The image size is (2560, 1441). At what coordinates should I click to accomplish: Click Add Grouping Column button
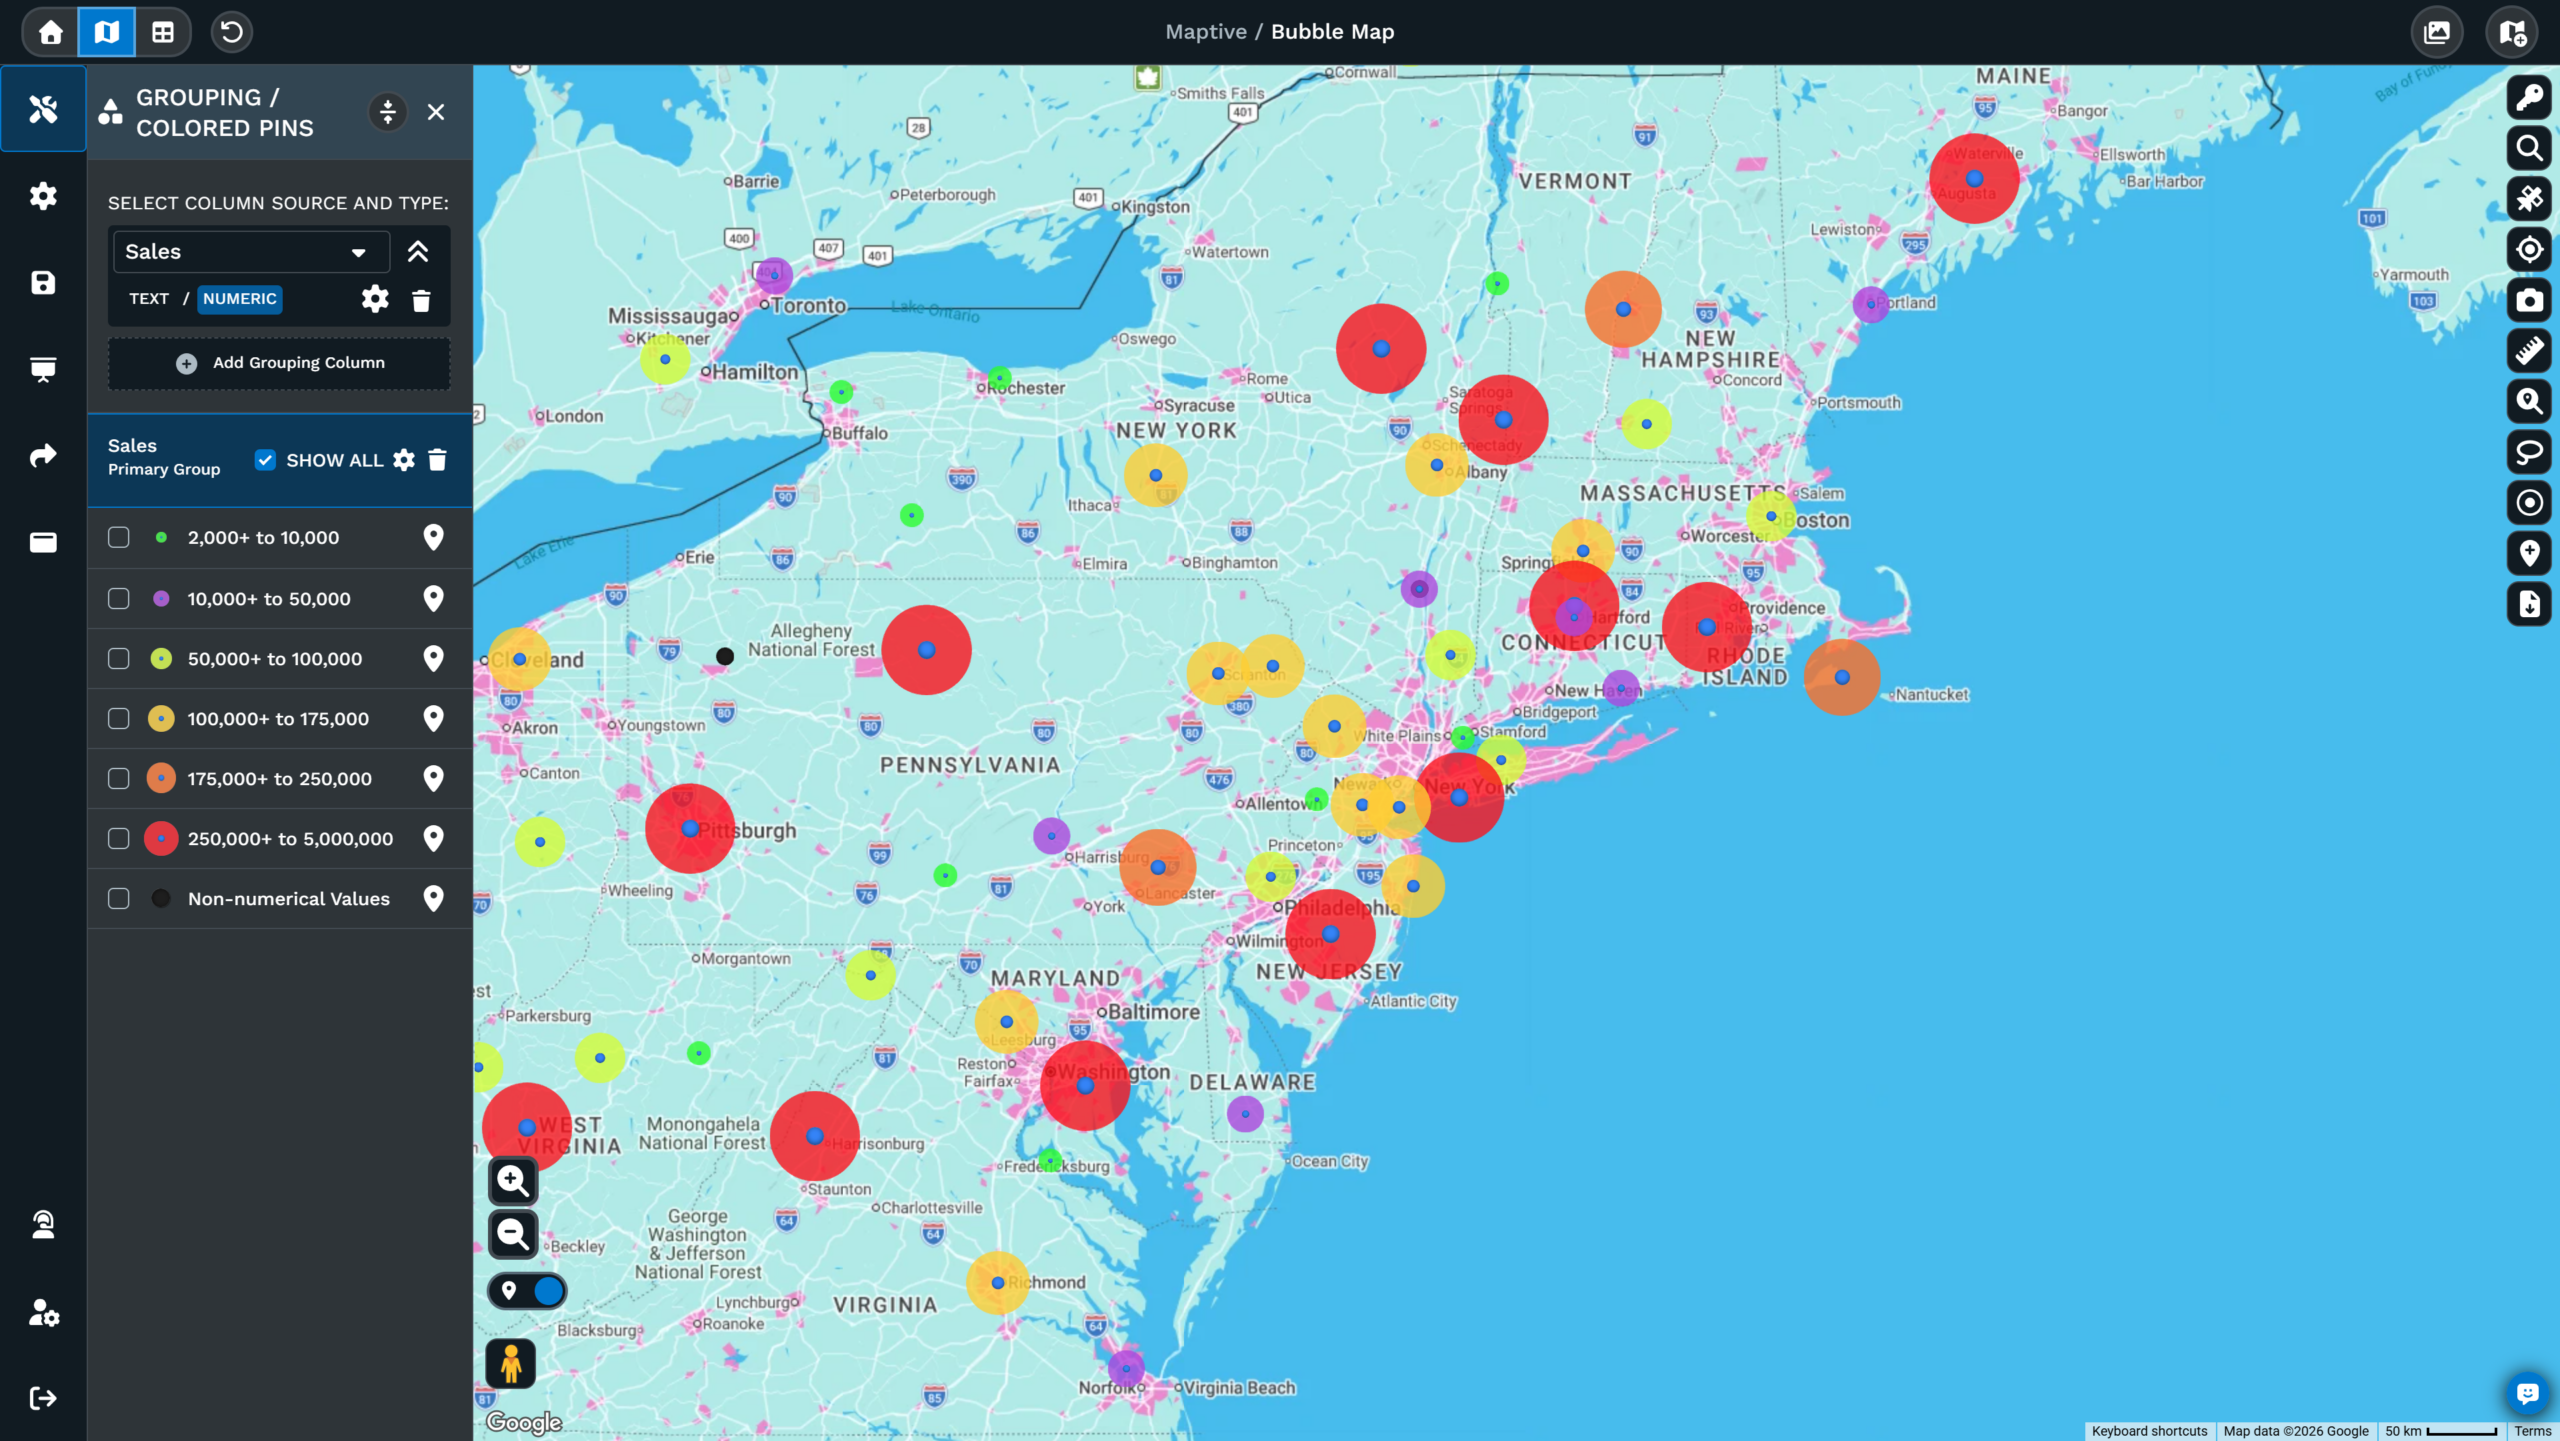279,363
